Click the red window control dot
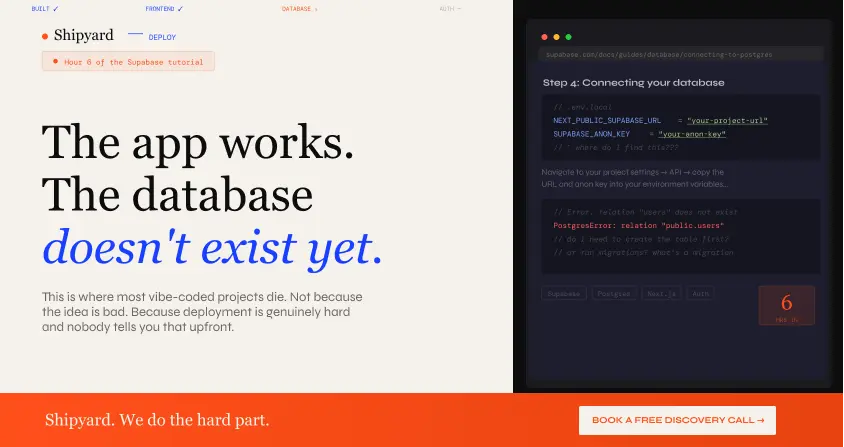Screen dimensions: 844x447 pos(544,37)
